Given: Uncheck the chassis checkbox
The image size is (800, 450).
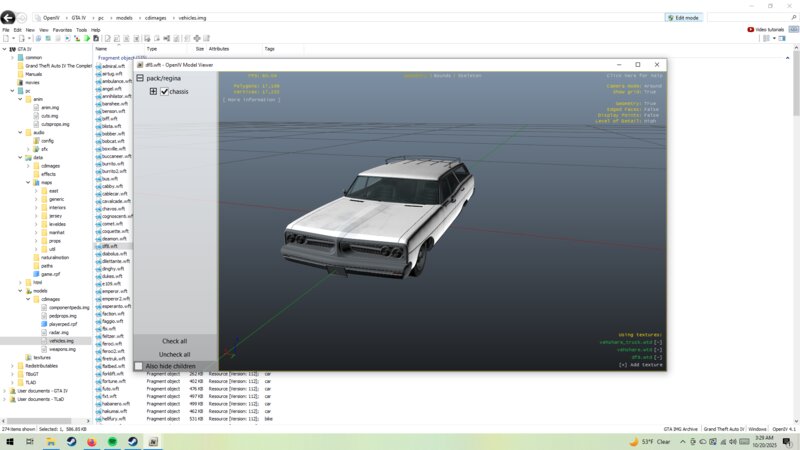Looking at the screenshot, I should pos(165,91).
